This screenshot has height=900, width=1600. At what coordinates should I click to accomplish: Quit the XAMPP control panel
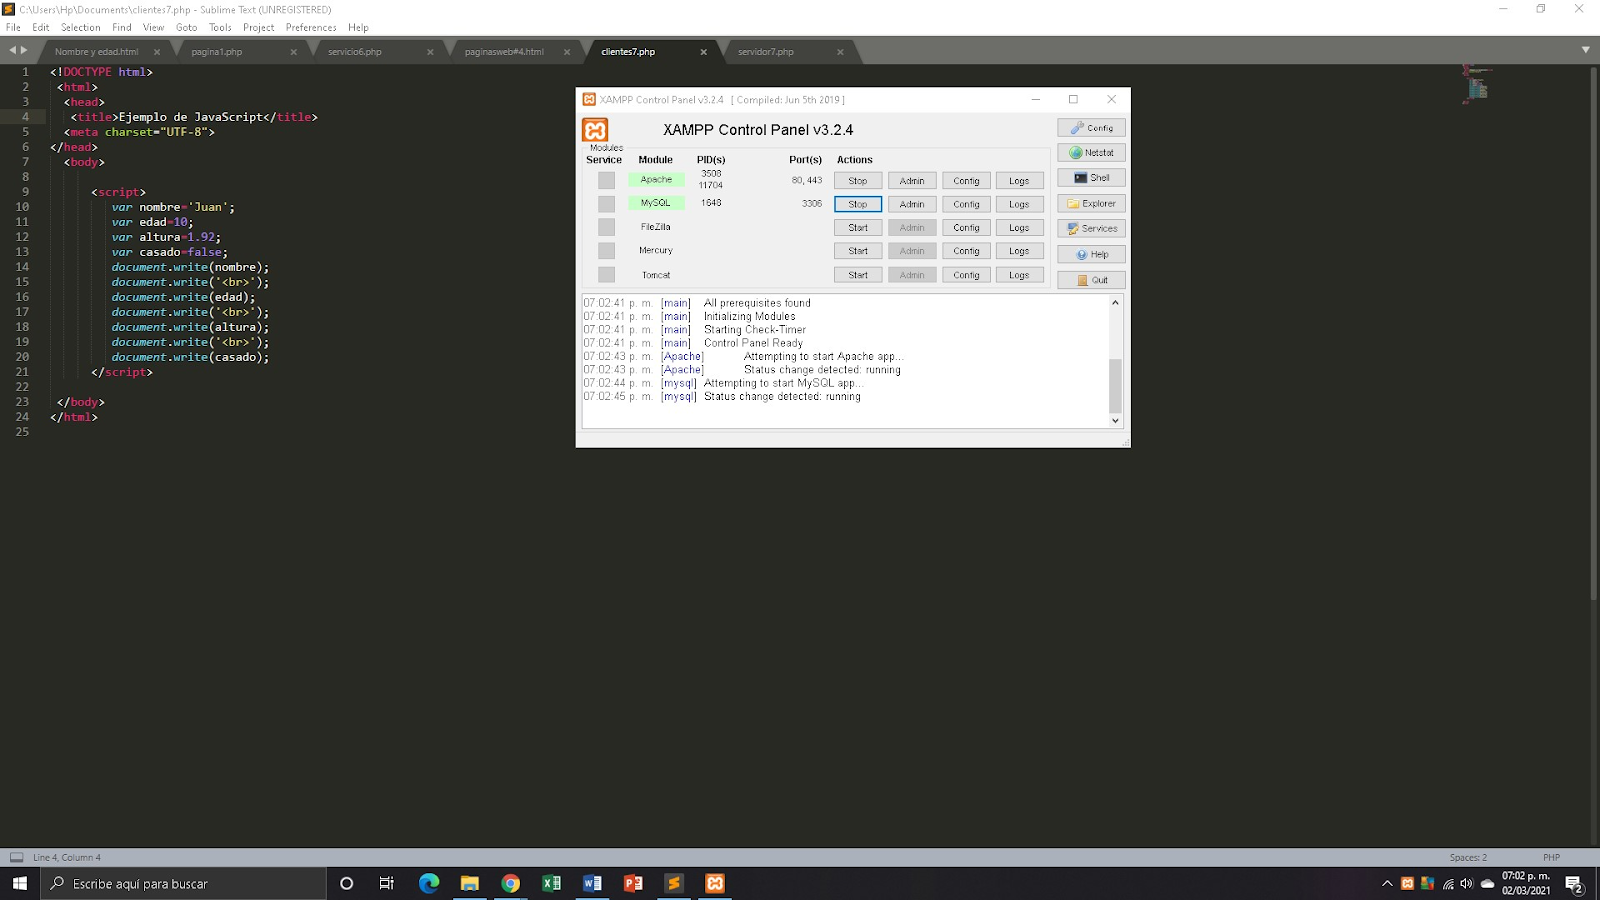[x=1091, y=280]
